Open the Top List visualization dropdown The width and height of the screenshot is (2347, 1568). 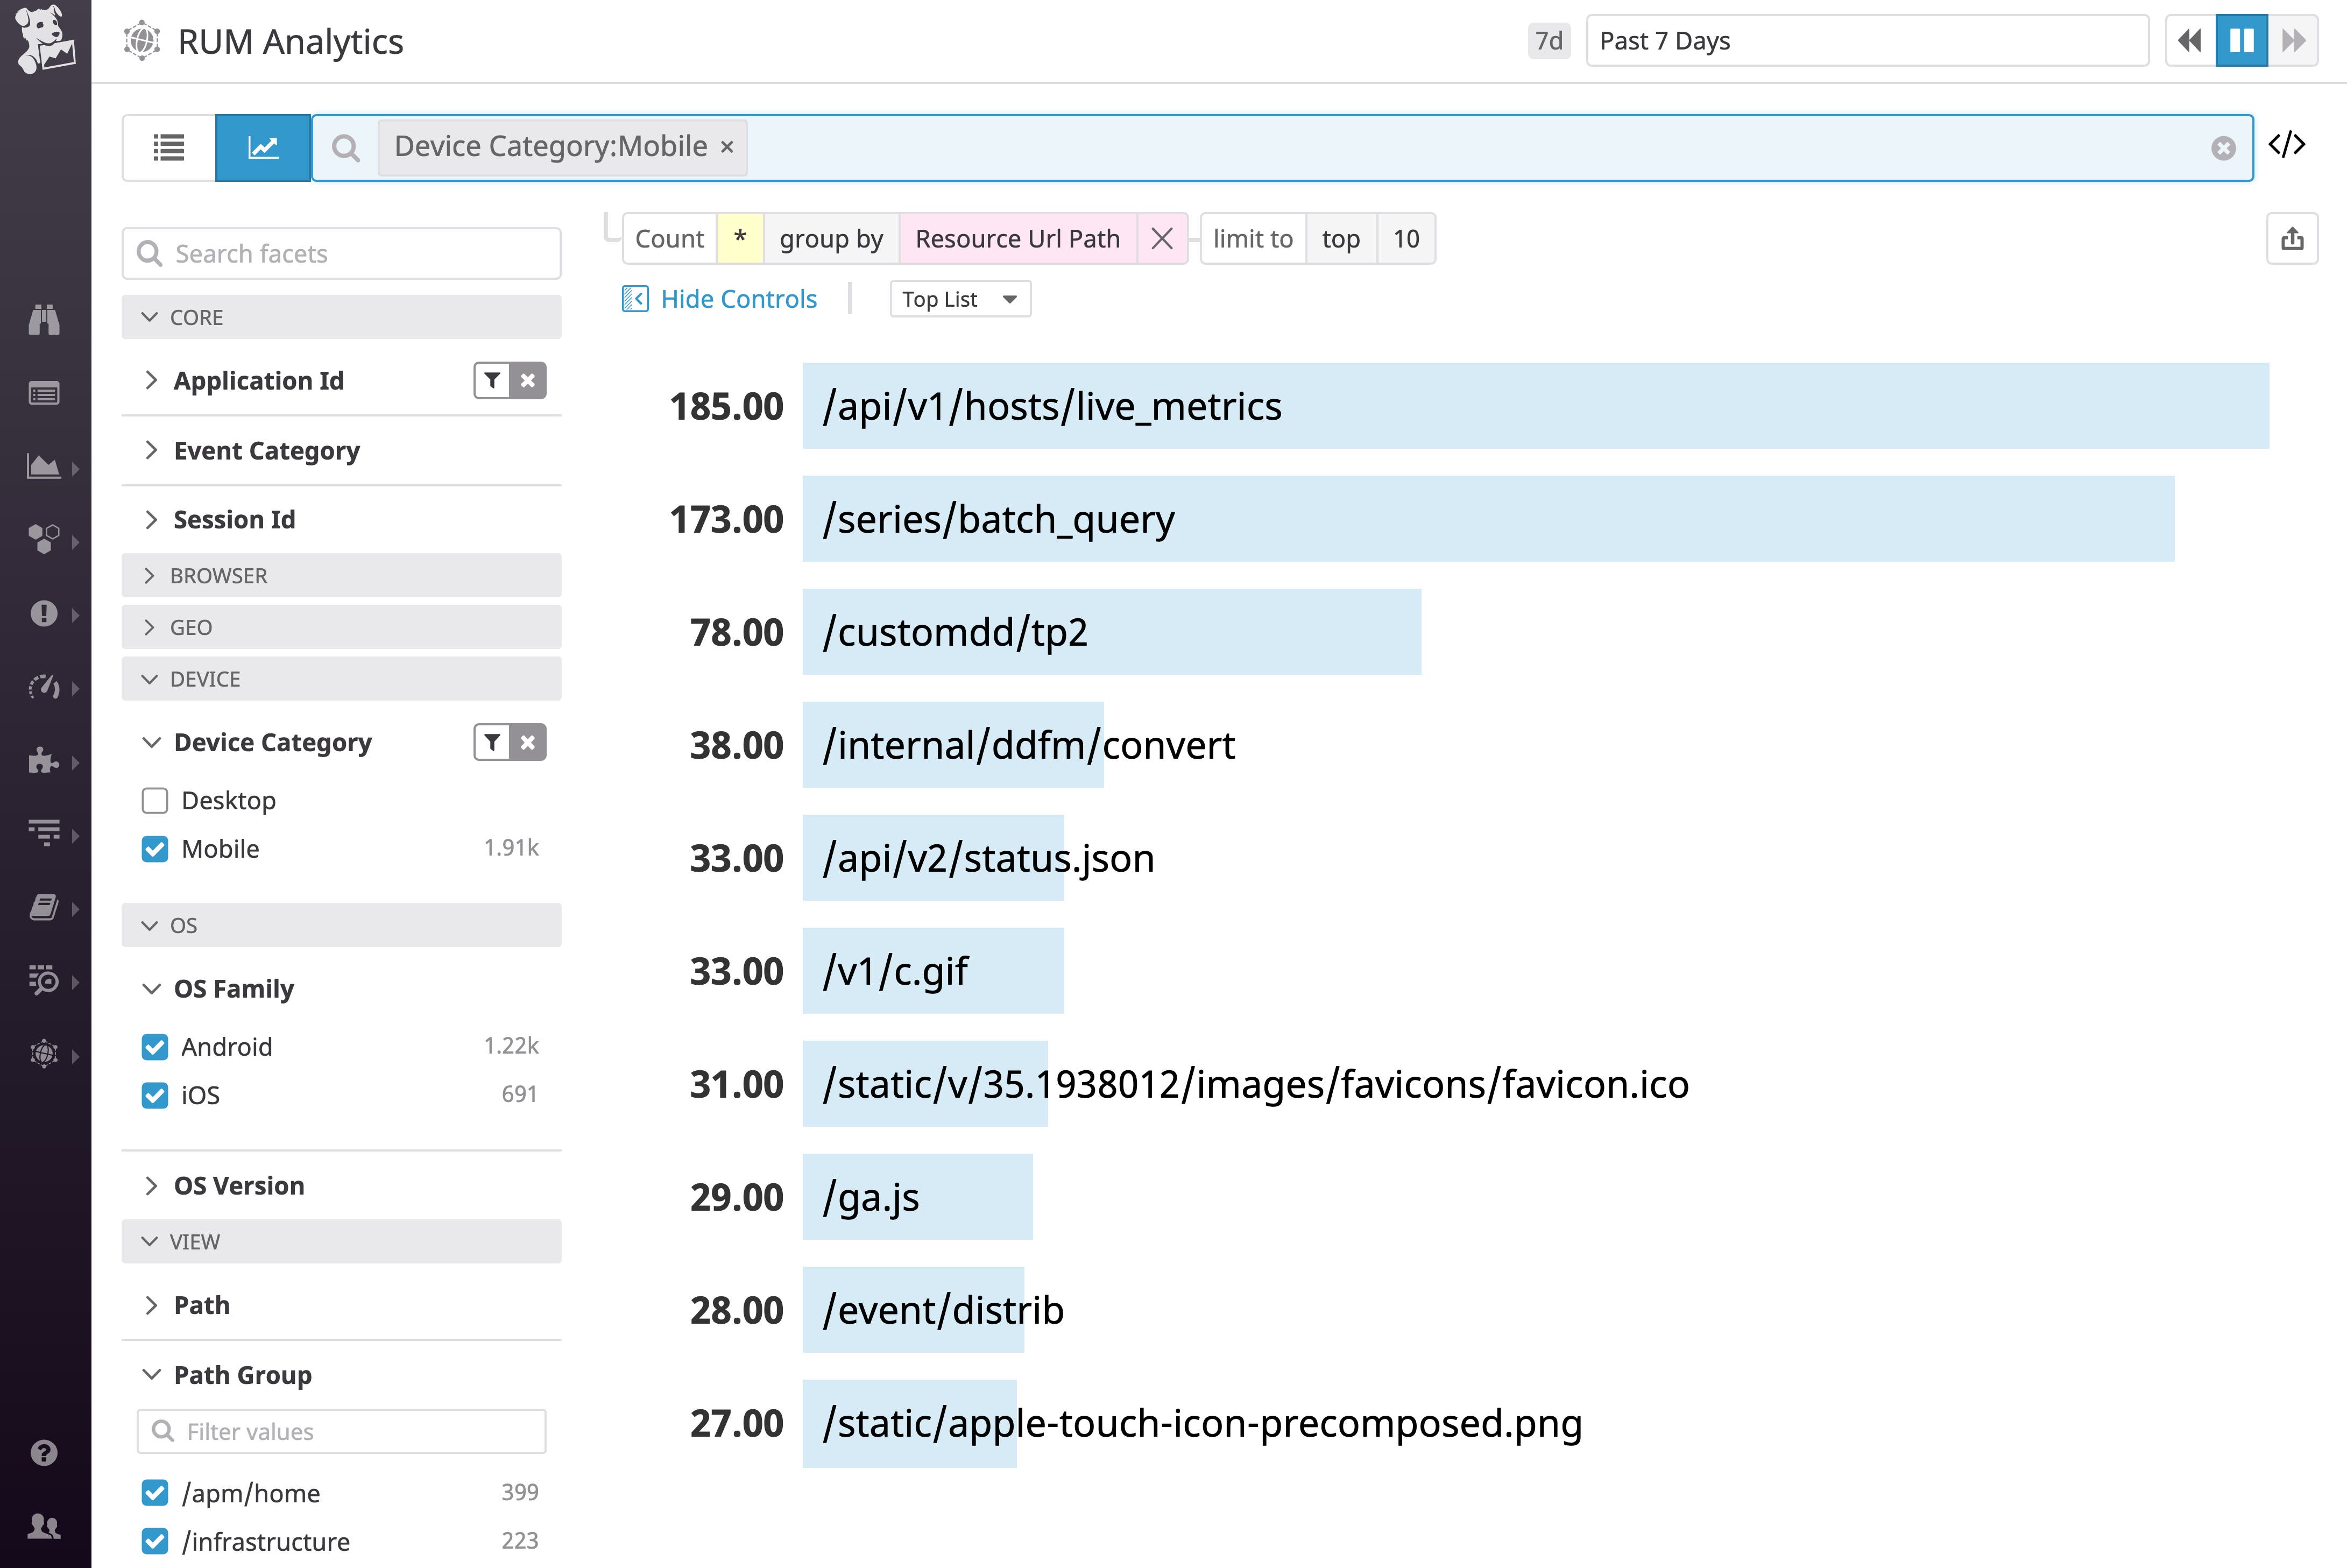point(959,298)
